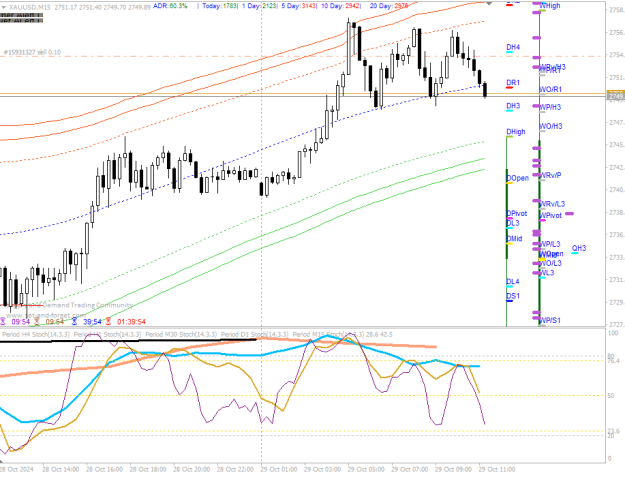The height and width of the screenshot is (477, 625).
Task: Select the DH4 pivot level label
Action: click(x=513, y=47)
